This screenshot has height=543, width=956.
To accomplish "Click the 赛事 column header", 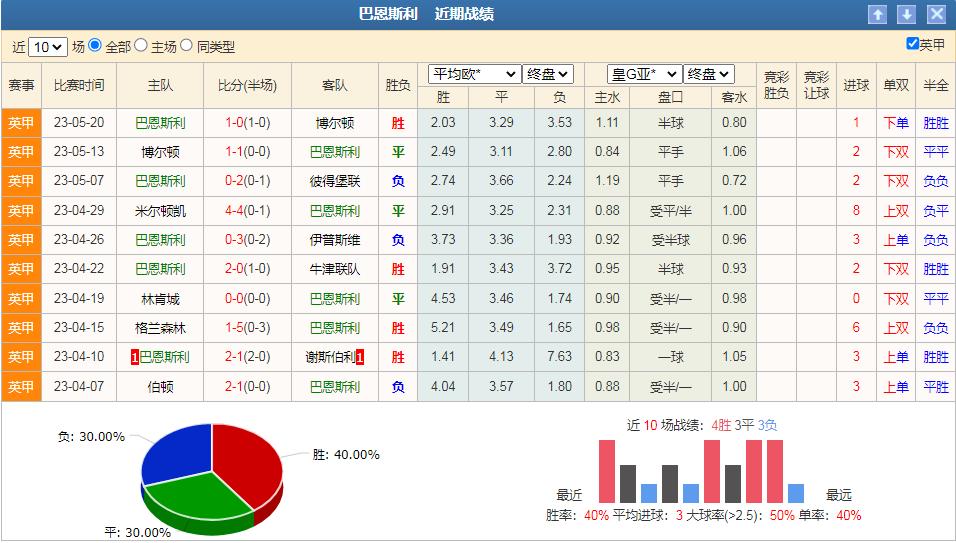I will 21,86.
